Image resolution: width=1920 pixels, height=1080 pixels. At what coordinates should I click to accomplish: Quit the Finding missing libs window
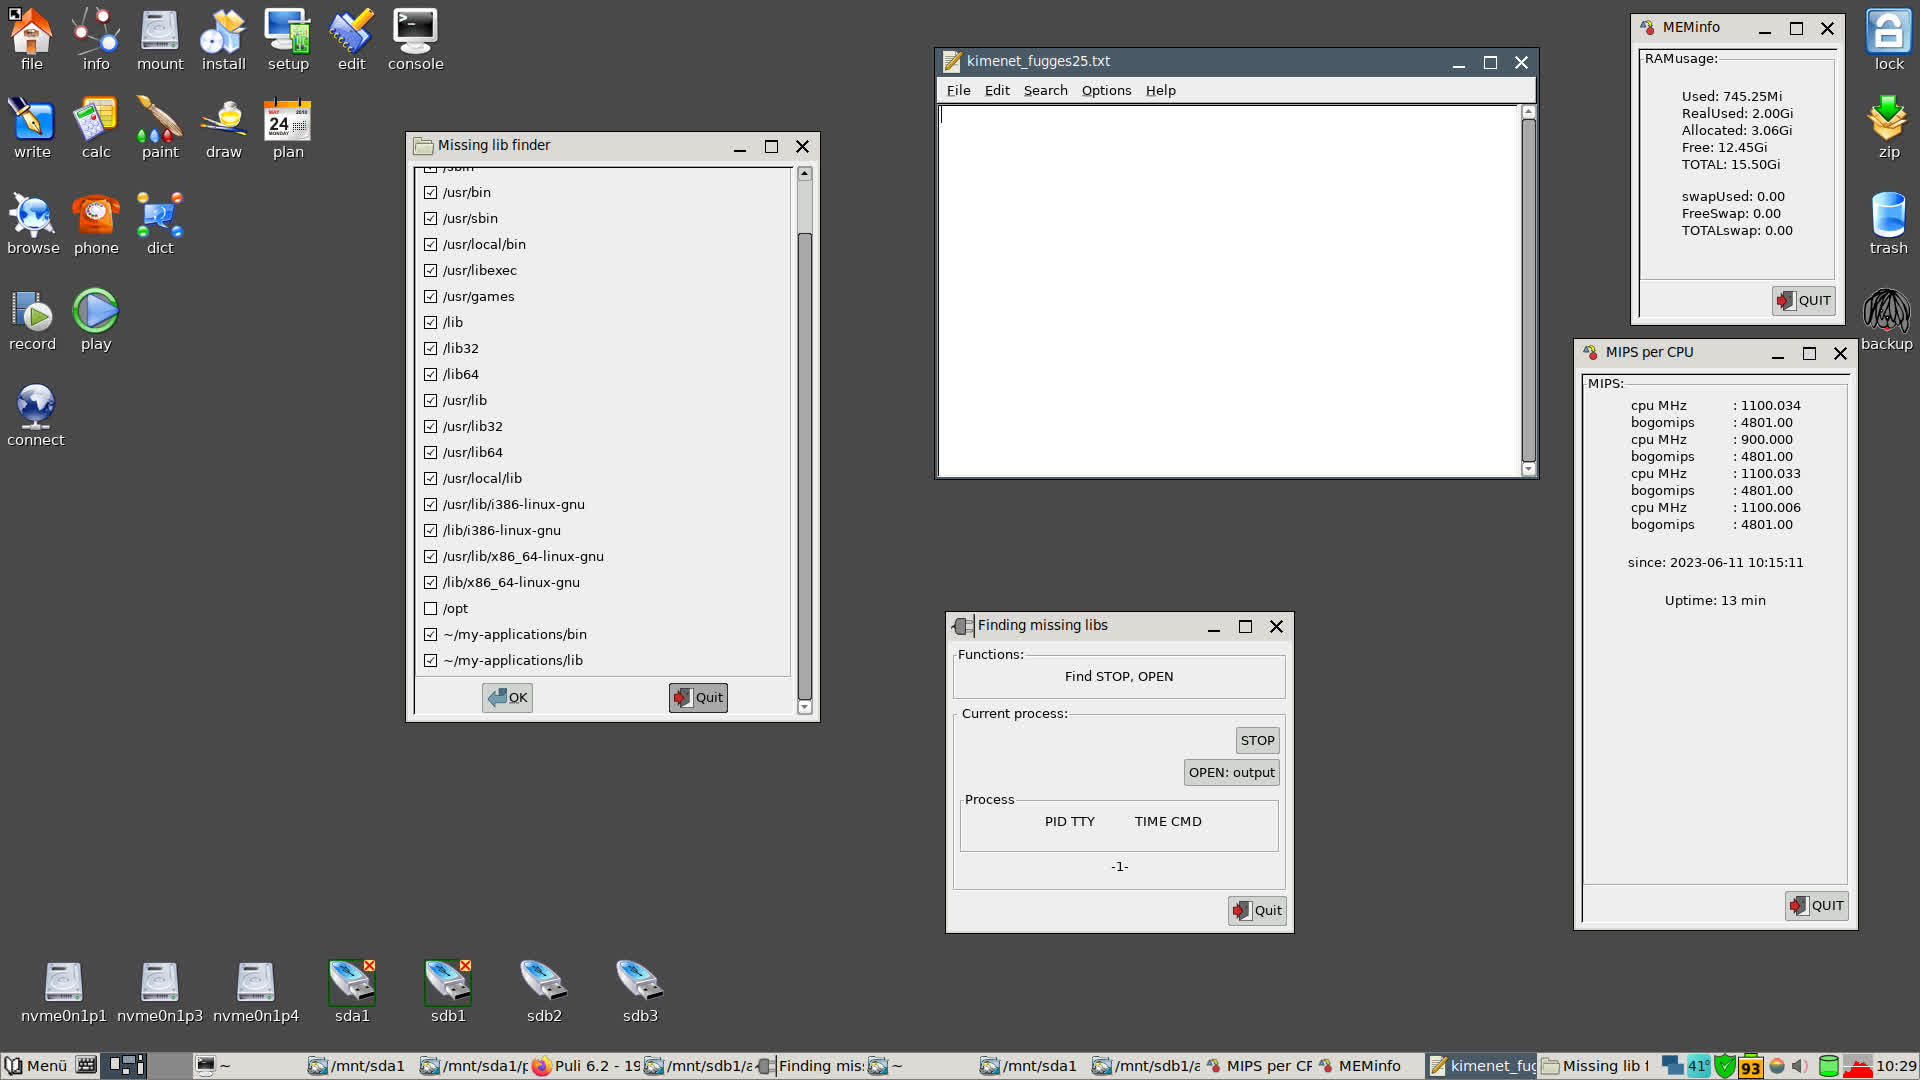click(1257, 910)
